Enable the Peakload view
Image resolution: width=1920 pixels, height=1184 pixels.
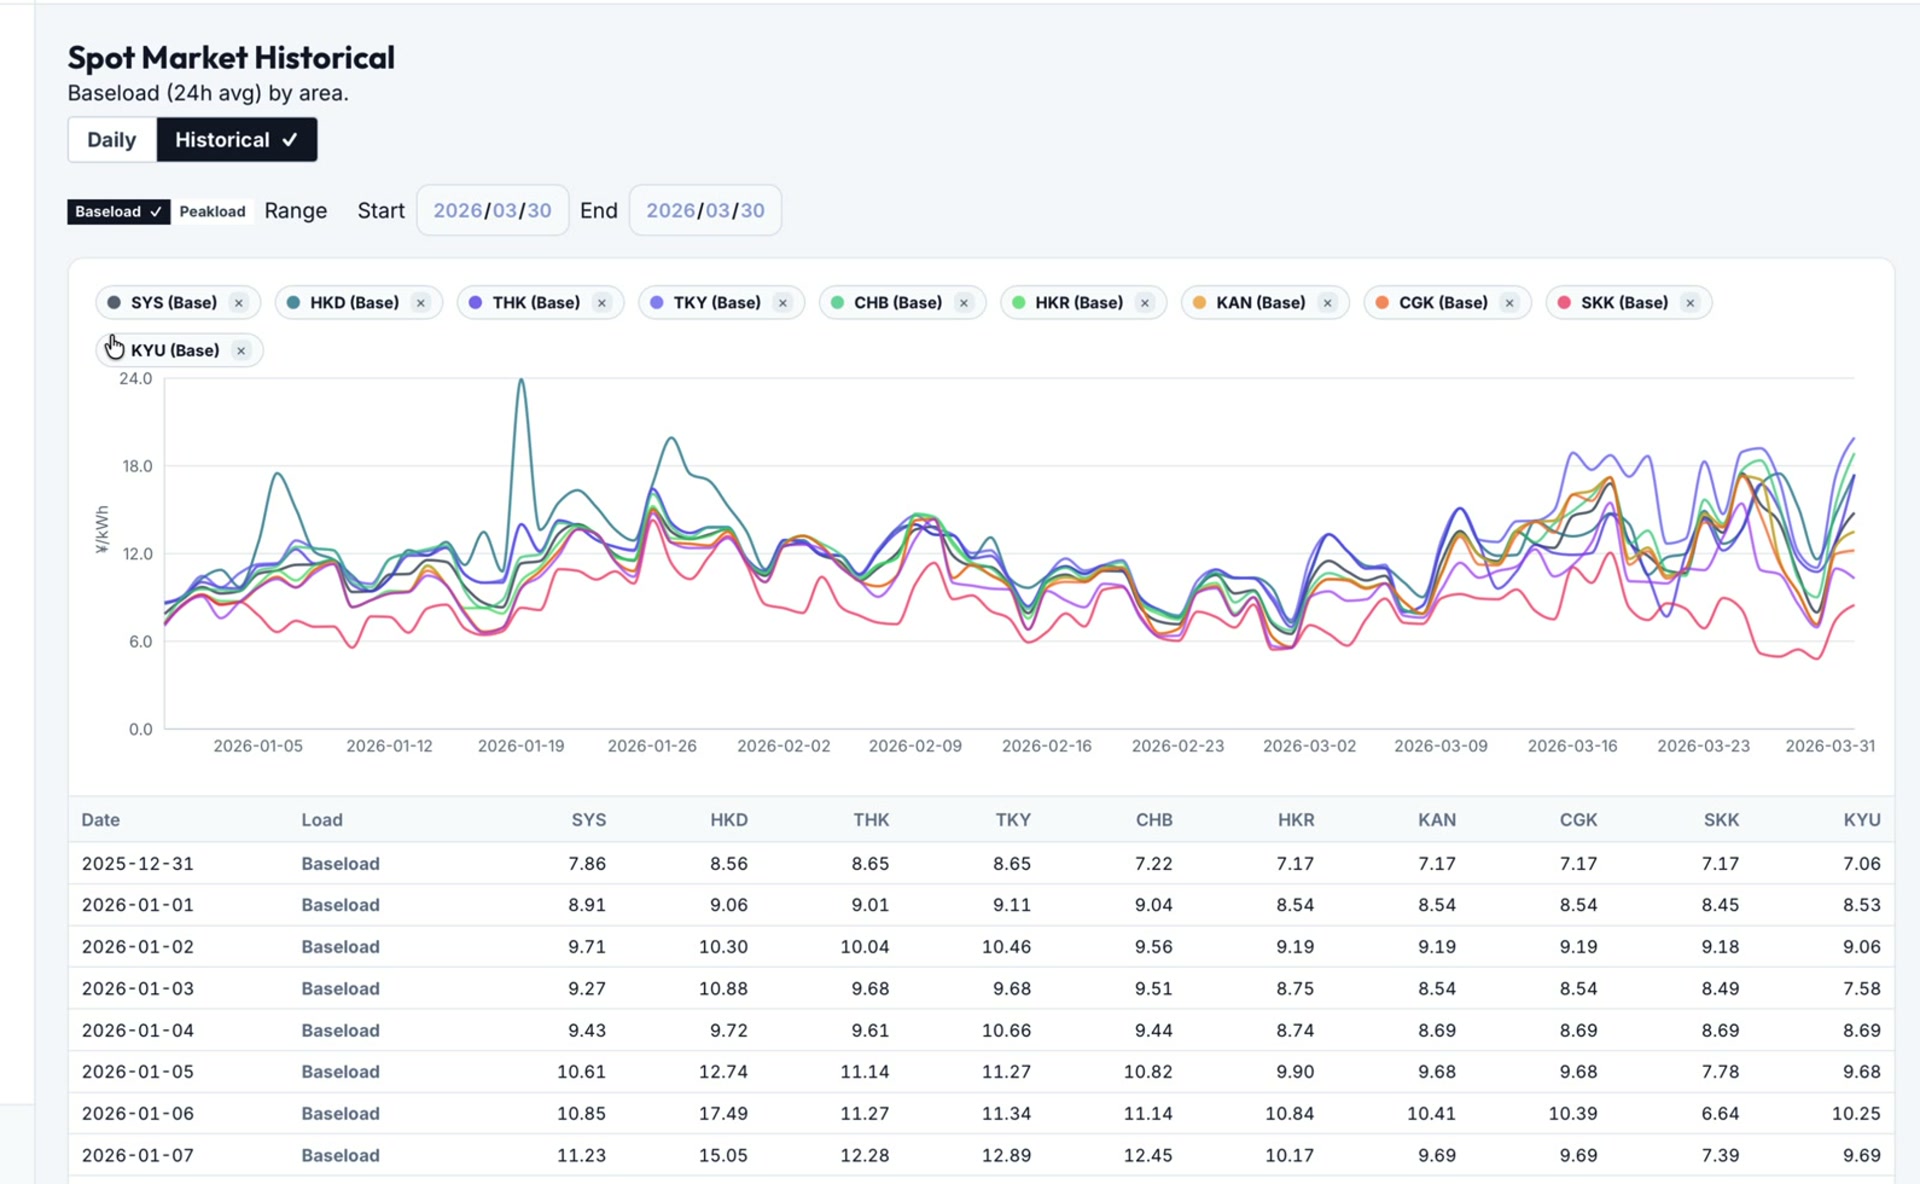213,211
